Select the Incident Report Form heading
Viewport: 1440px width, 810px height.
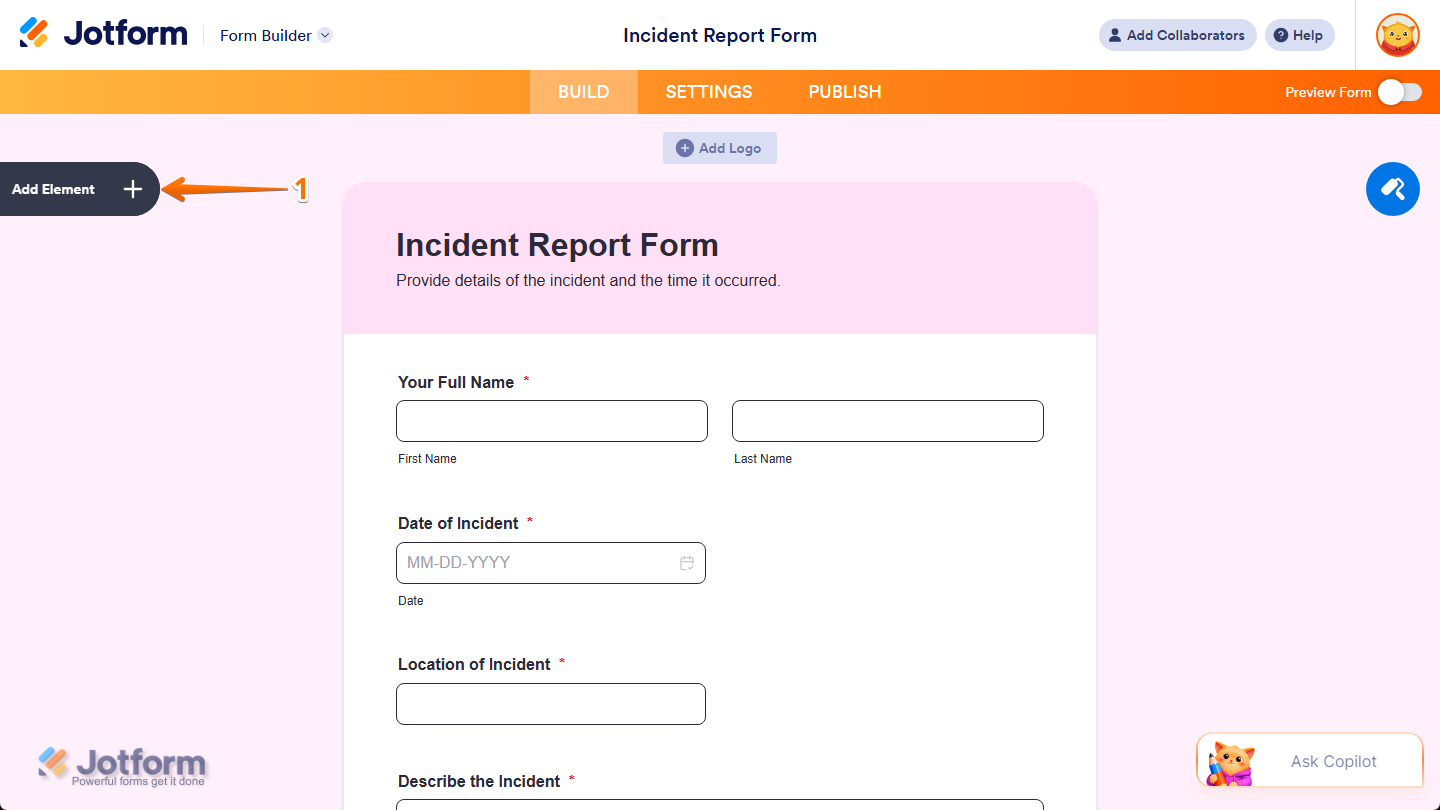(x=557, y=245)
